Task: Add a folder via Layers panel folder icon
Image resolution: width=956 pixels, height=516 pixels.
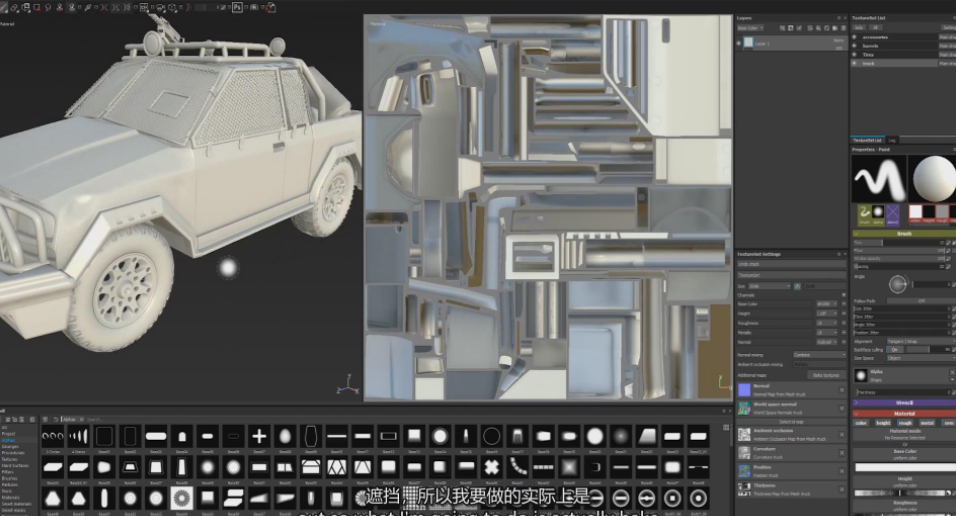Action: 835,28
